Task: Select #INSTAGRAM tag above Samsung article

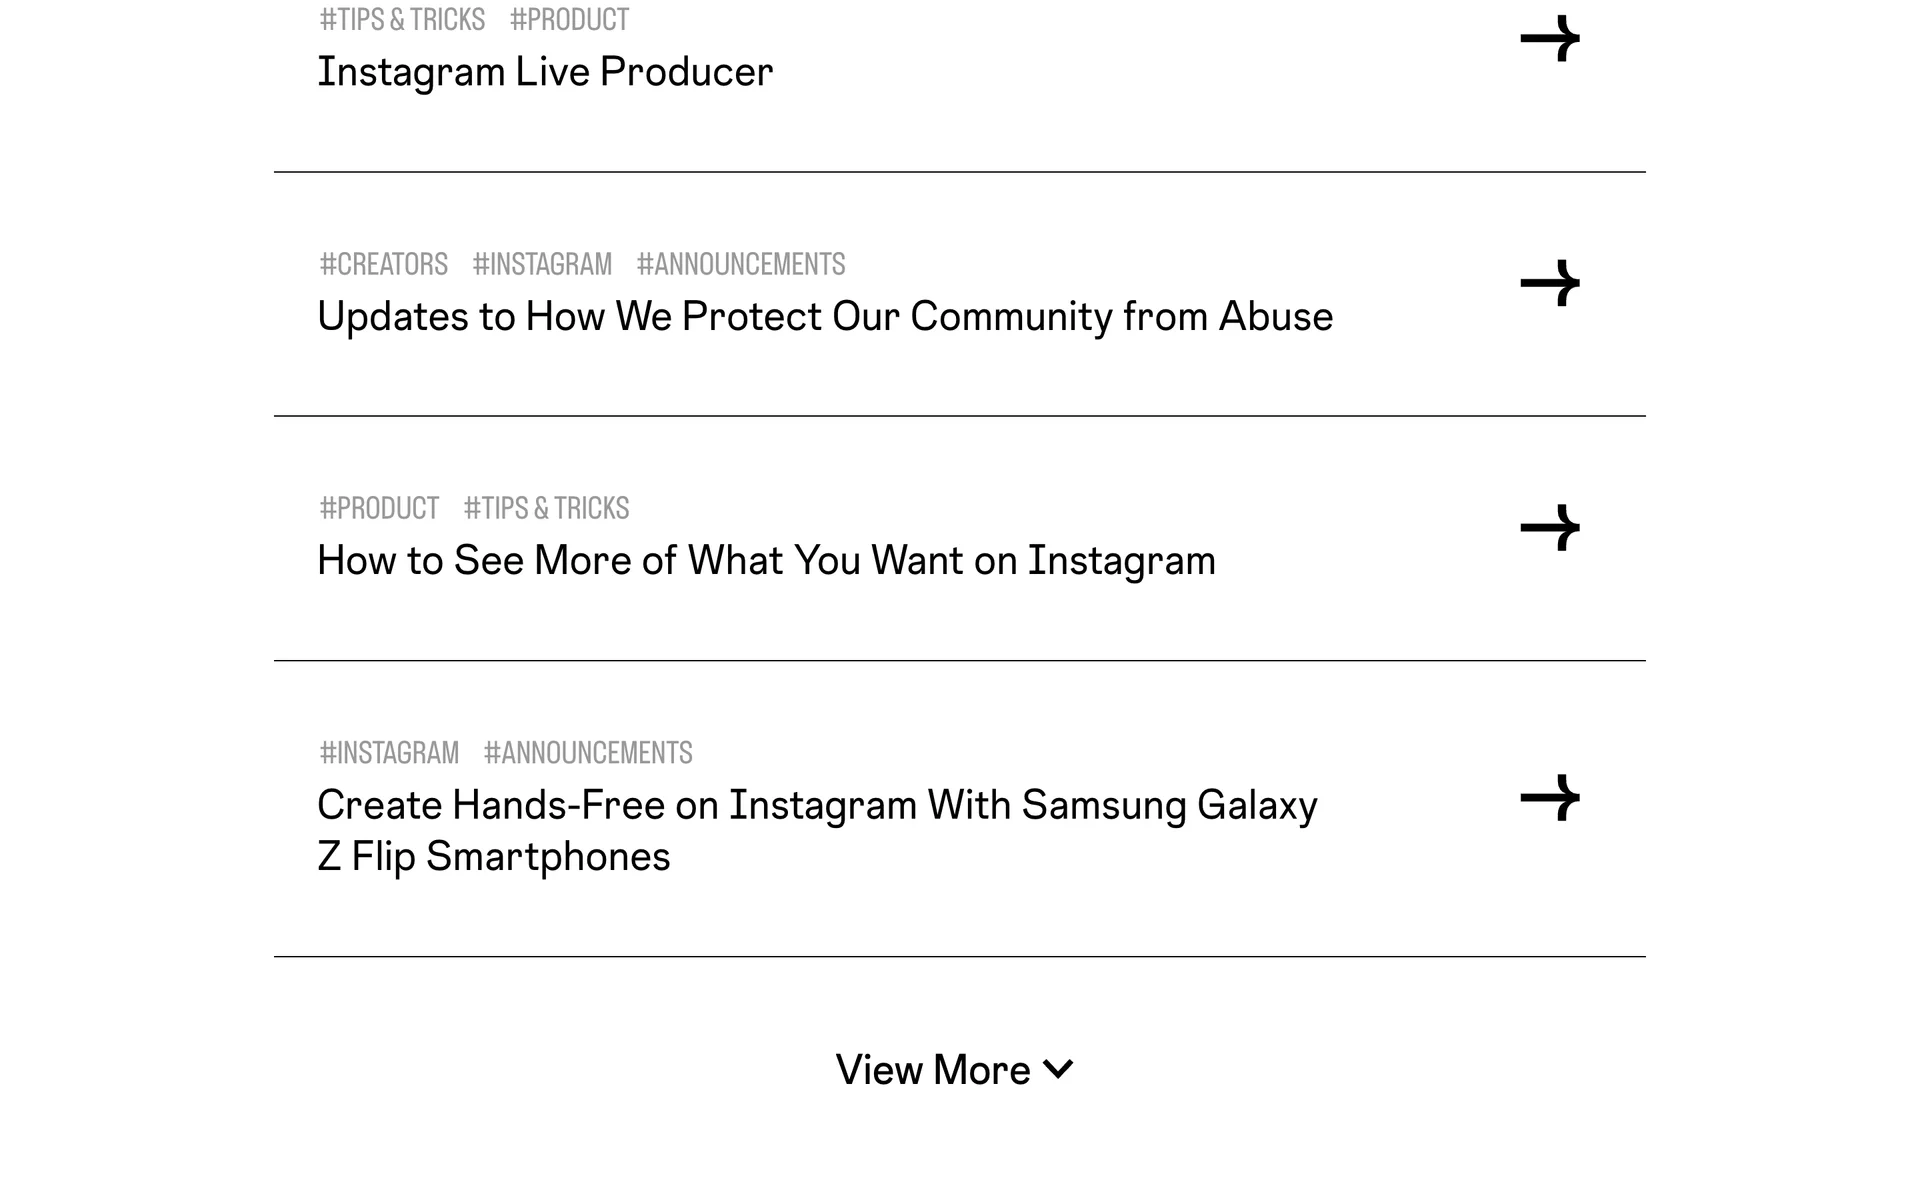Action: 389,752
